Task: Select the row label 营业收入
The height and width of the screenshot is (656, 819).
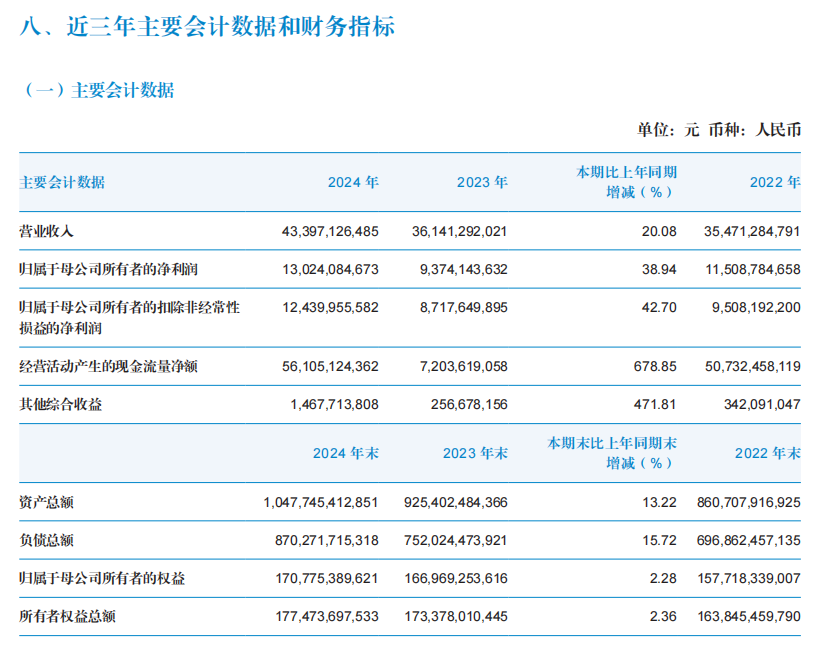Action: pos(46,231)
